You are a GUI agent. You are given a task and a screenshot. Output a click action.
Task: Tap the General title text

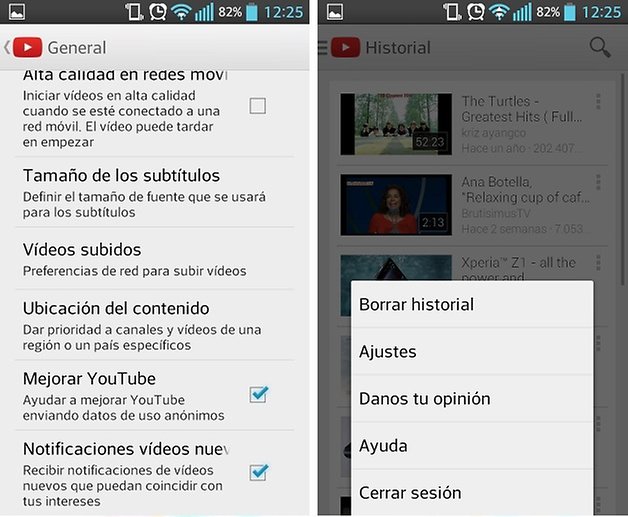tap(77, 48)
